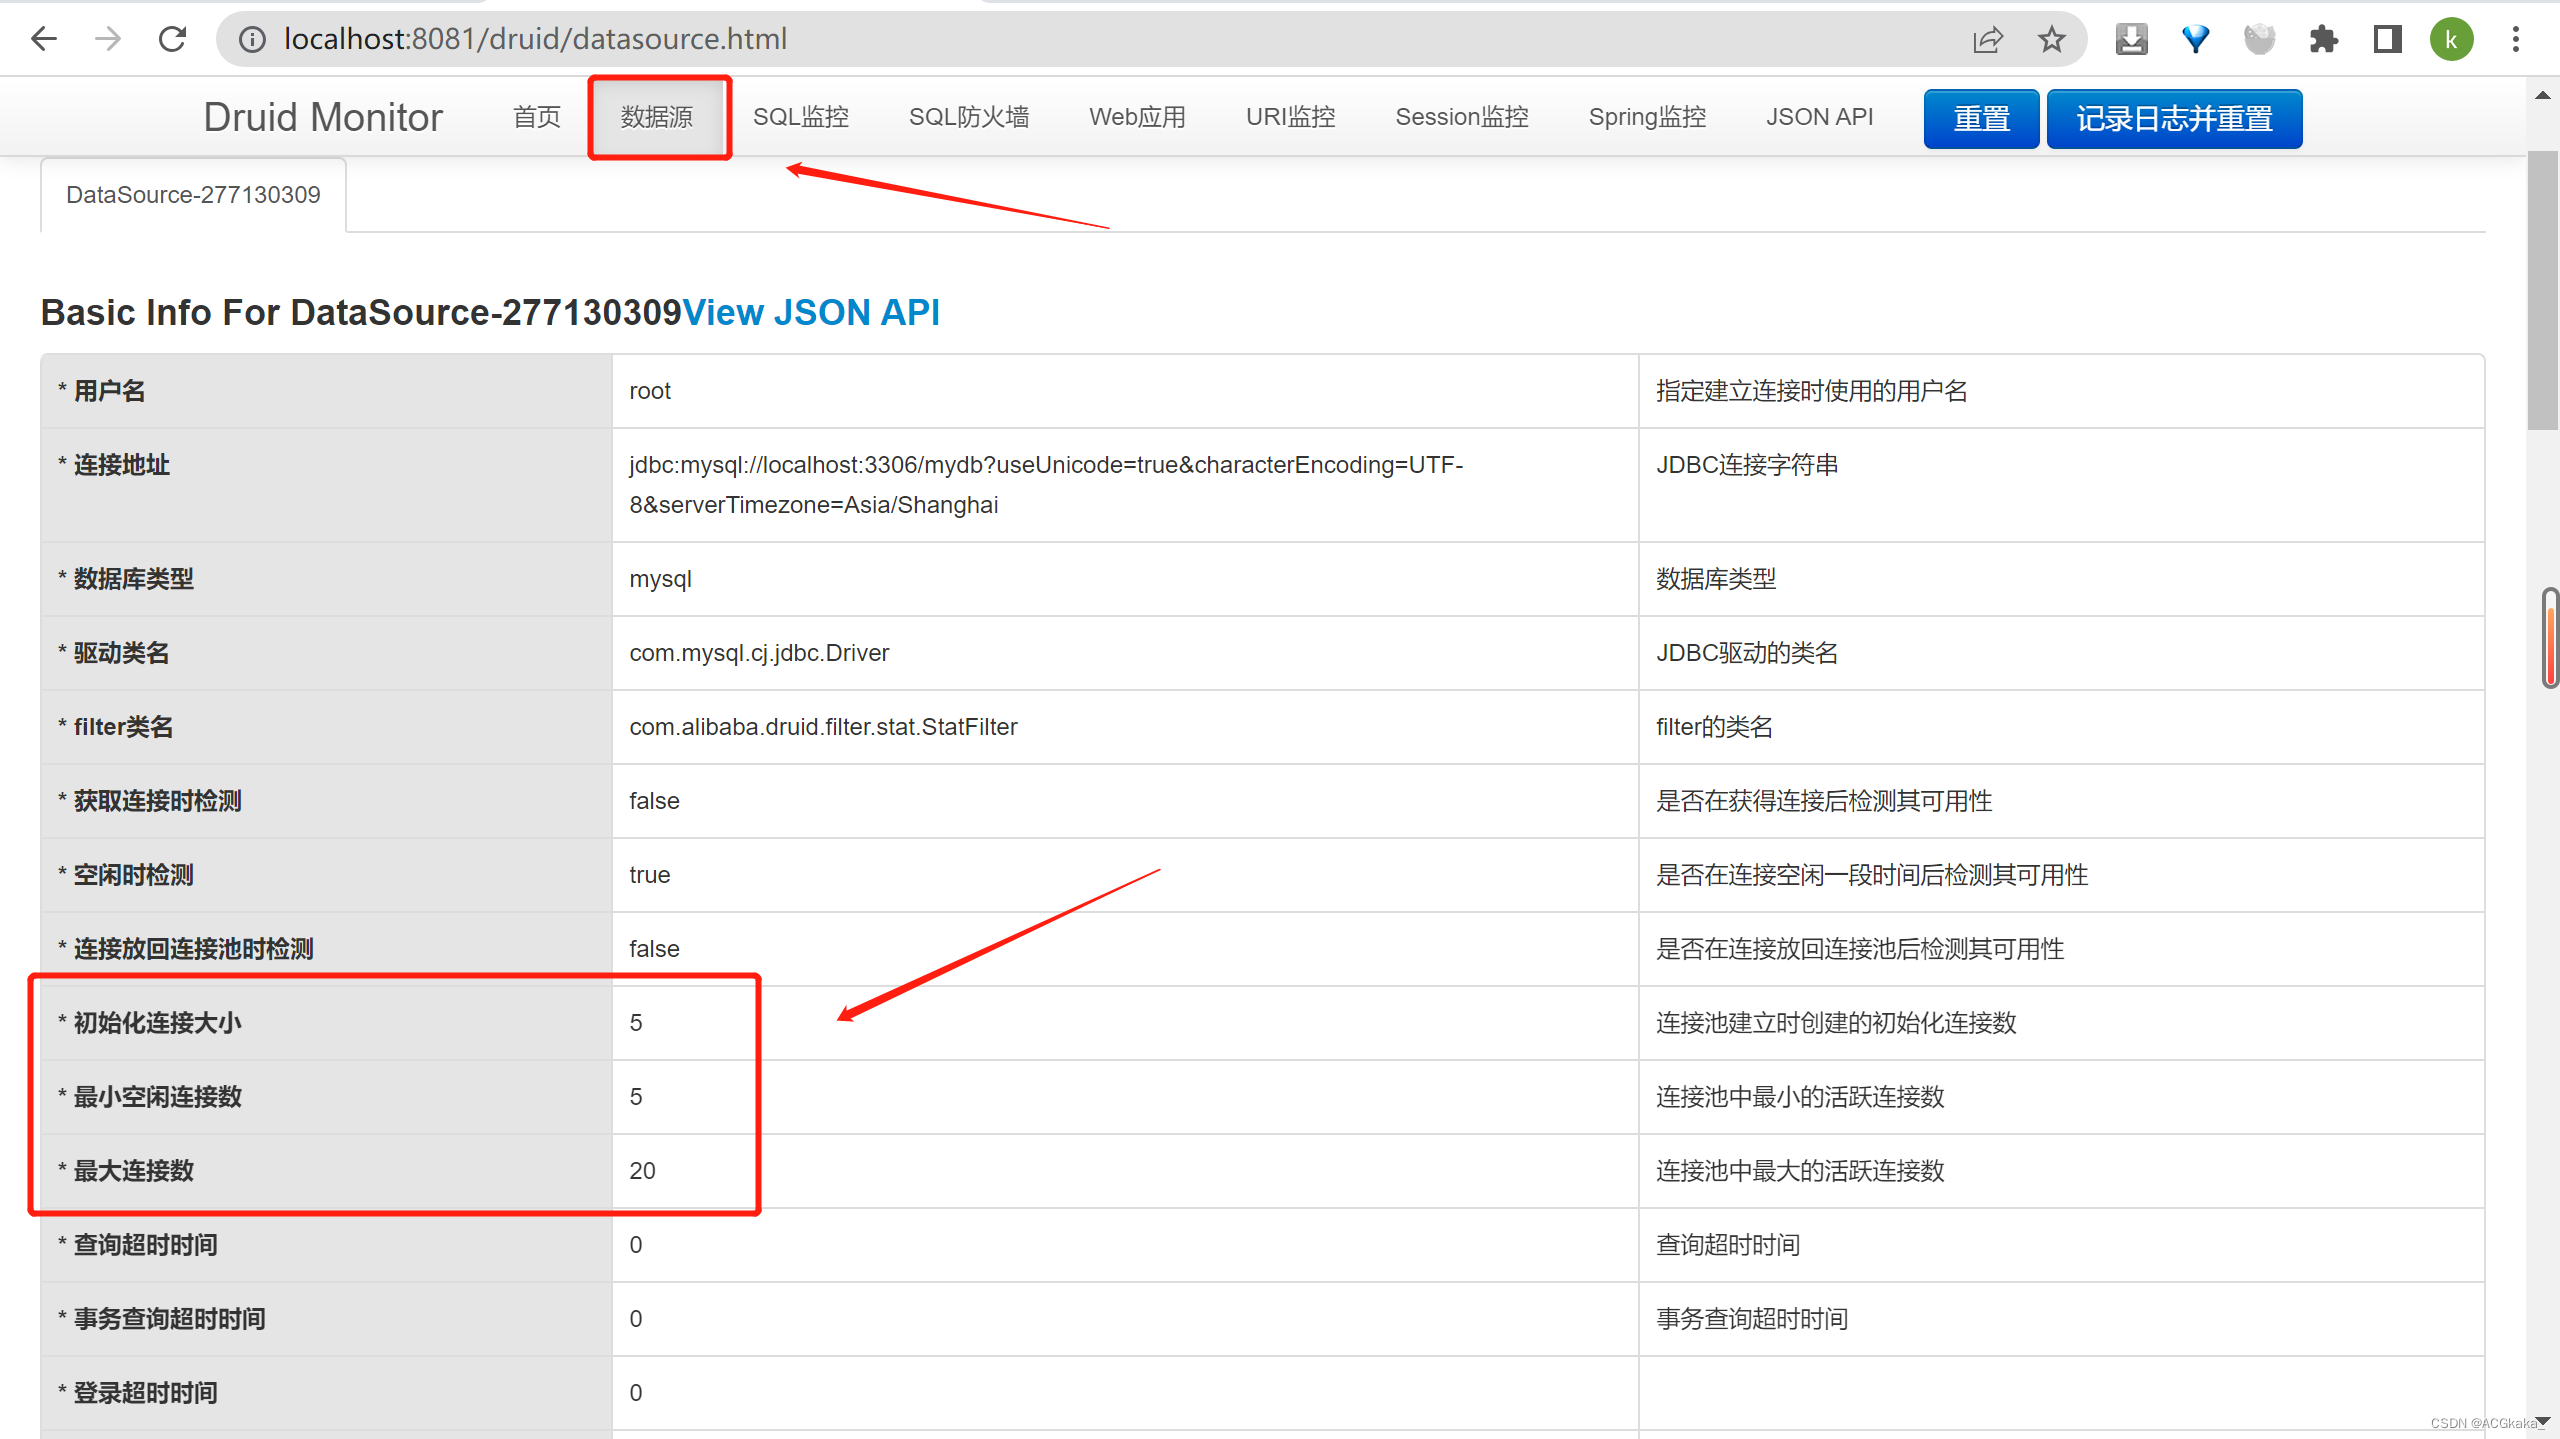Click the Druid Monitor brand title
The height and width of the screenshot is (1439, 2560).
323,117
